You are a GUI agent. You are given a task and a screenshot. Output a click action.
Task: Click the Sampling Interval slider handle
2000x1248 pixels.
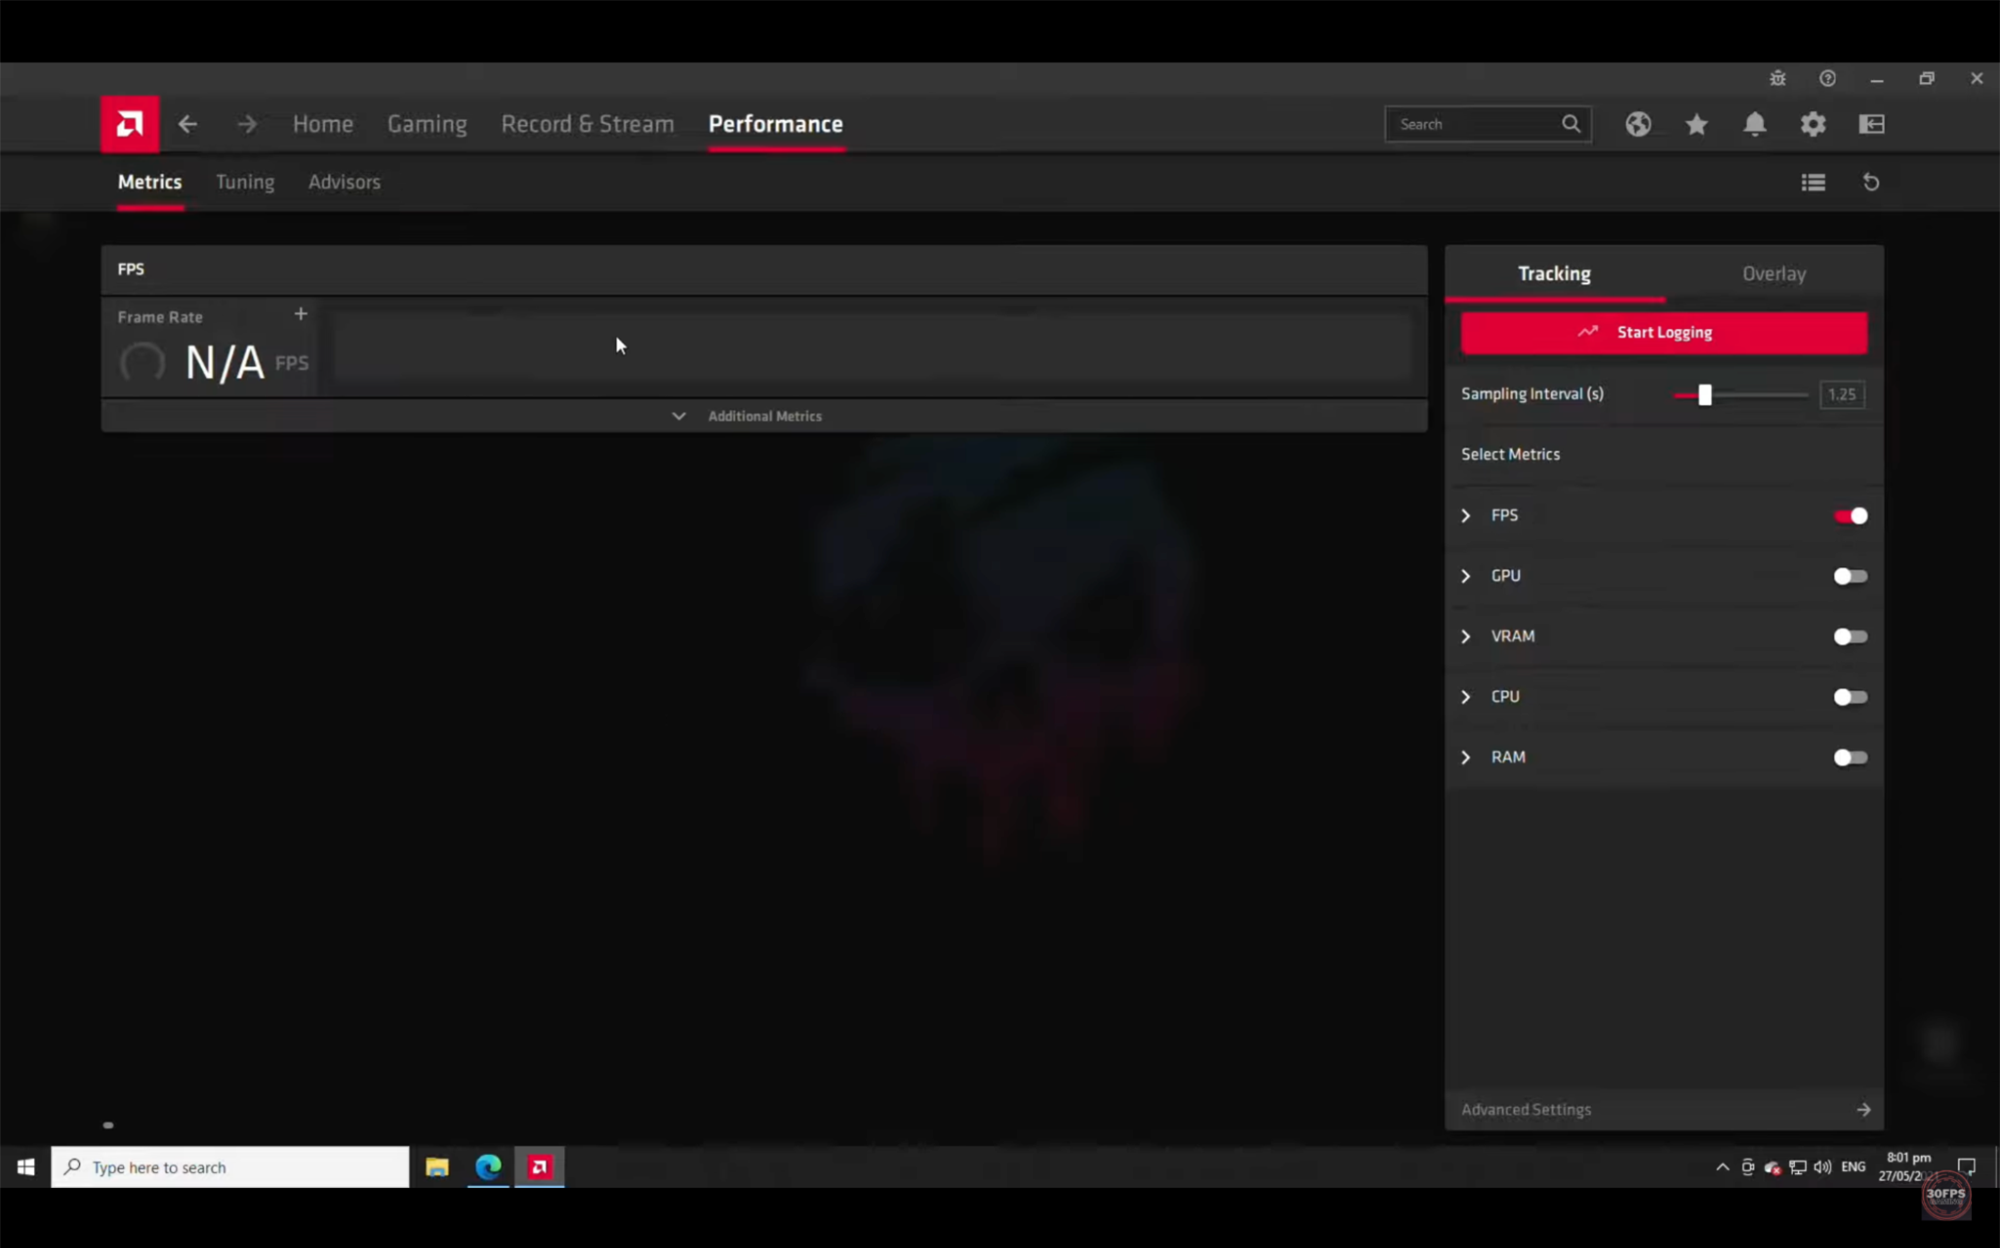1705,395
